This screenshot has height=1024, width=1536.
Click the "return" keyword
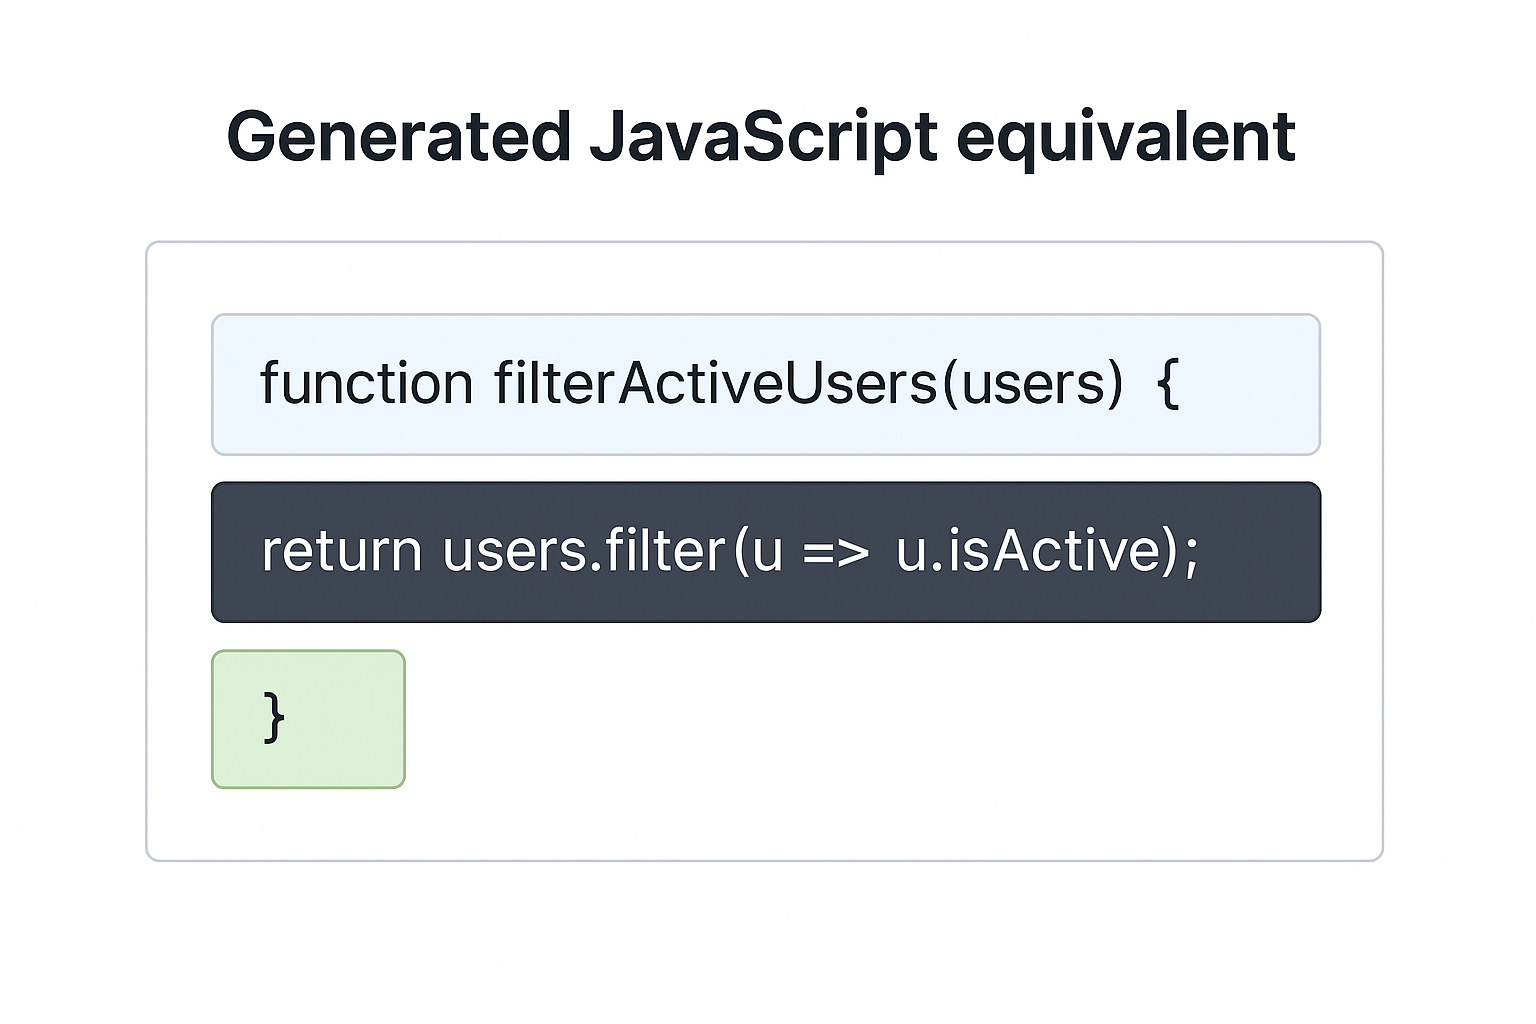click(342, 551)
